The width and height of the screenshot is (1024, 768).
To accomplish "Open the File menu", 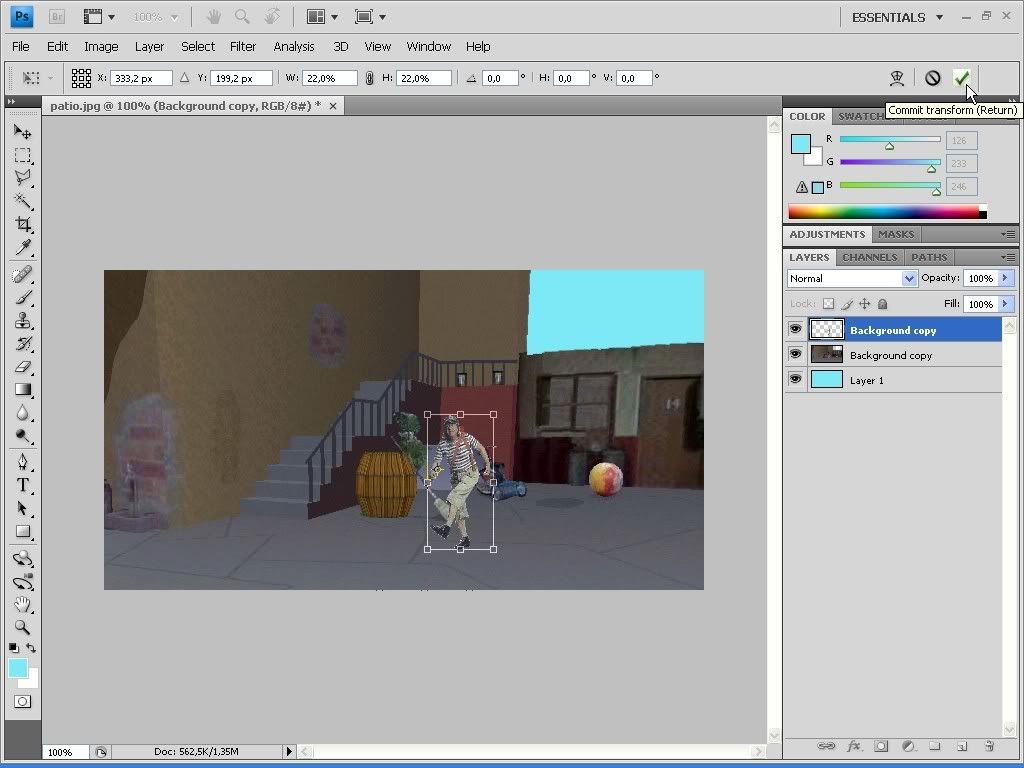I will coord(20,46).
